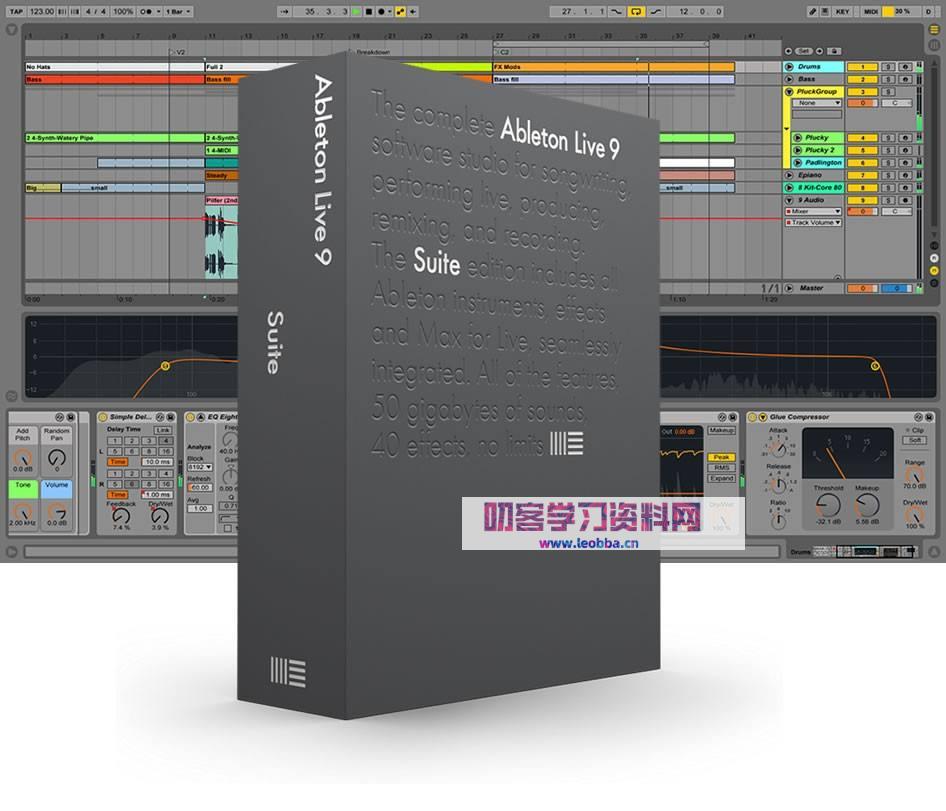Open the Track Volume control chooser

[x=813, y=223]
